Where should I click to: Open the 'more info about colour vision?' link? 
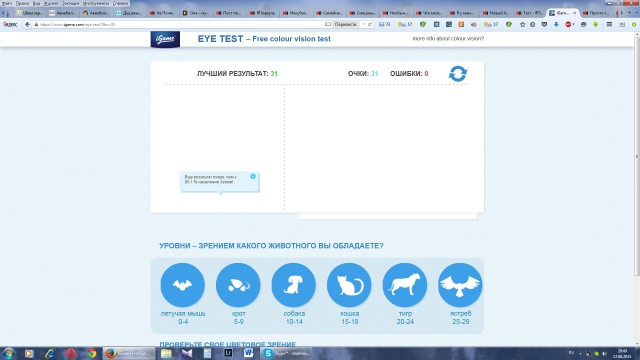pyautogui.click(x=448, y=38)
